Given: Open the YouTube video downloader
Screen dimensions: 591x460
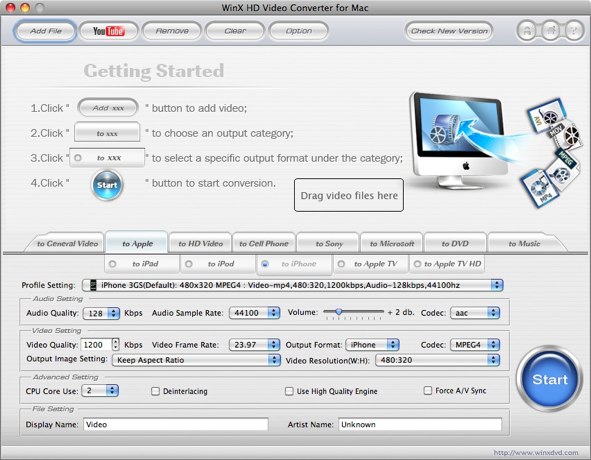Looking at the screenshot, I should click(109, 31).
